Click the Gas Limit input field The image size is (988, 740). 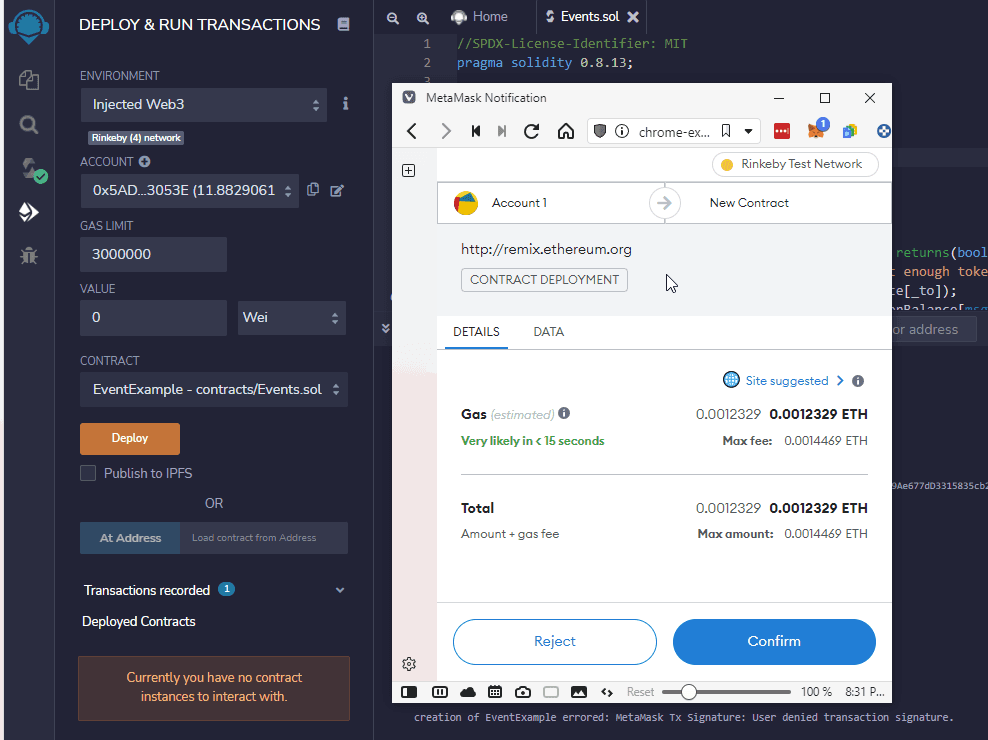coord(153,255)
